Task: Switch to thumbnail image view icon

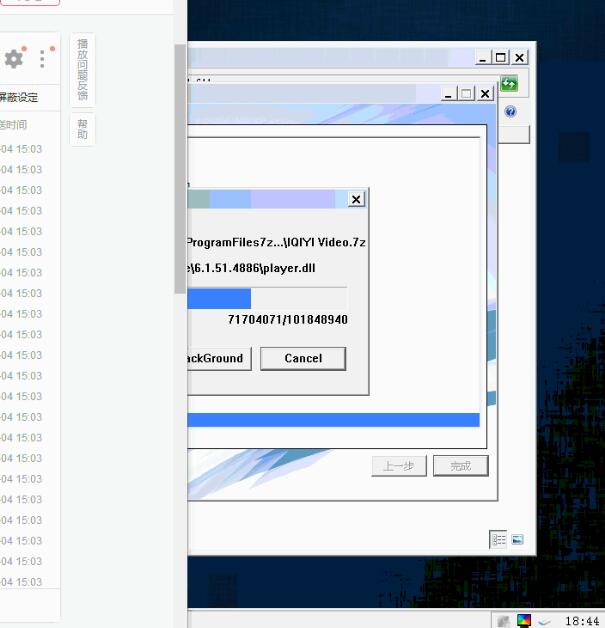Action: (x=517, y=539)
